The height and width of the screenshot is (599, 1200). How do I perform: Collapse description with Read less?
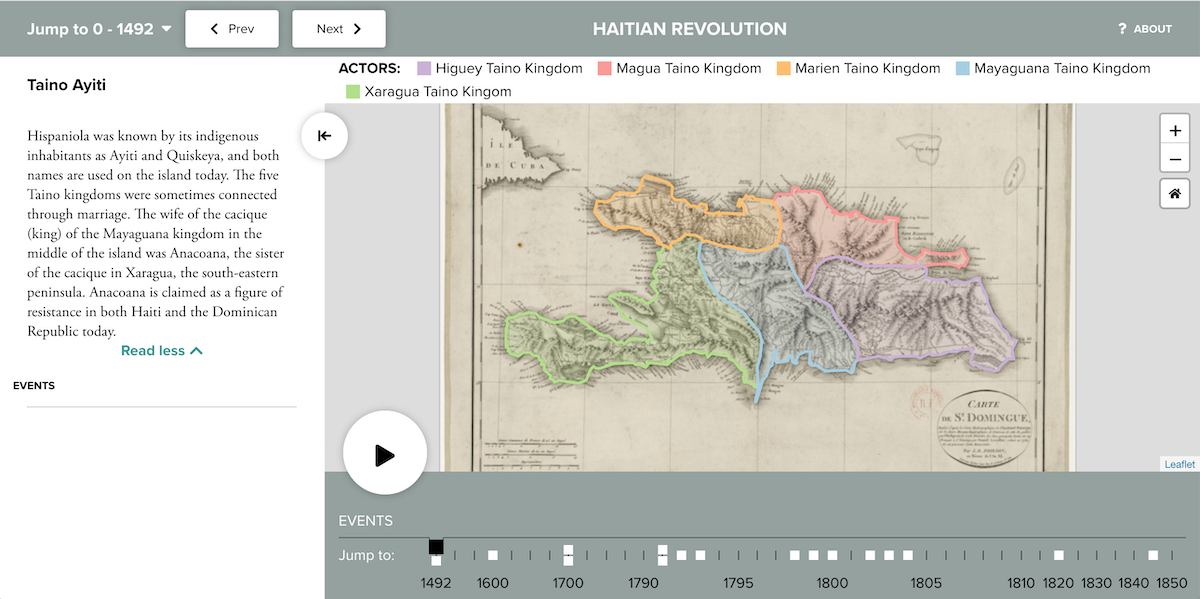pyautogui.click(x=162, y=350)
